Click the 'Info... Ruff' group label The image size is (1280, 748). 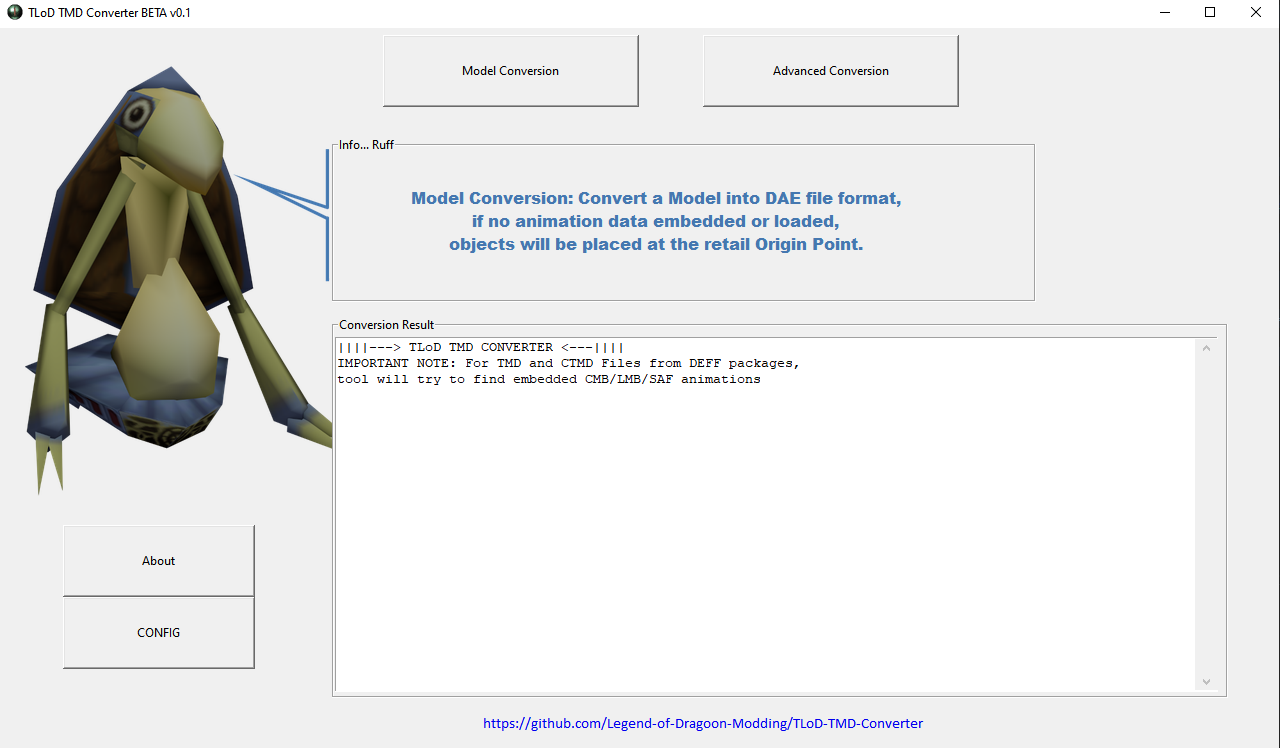click(x=366, y=145)
